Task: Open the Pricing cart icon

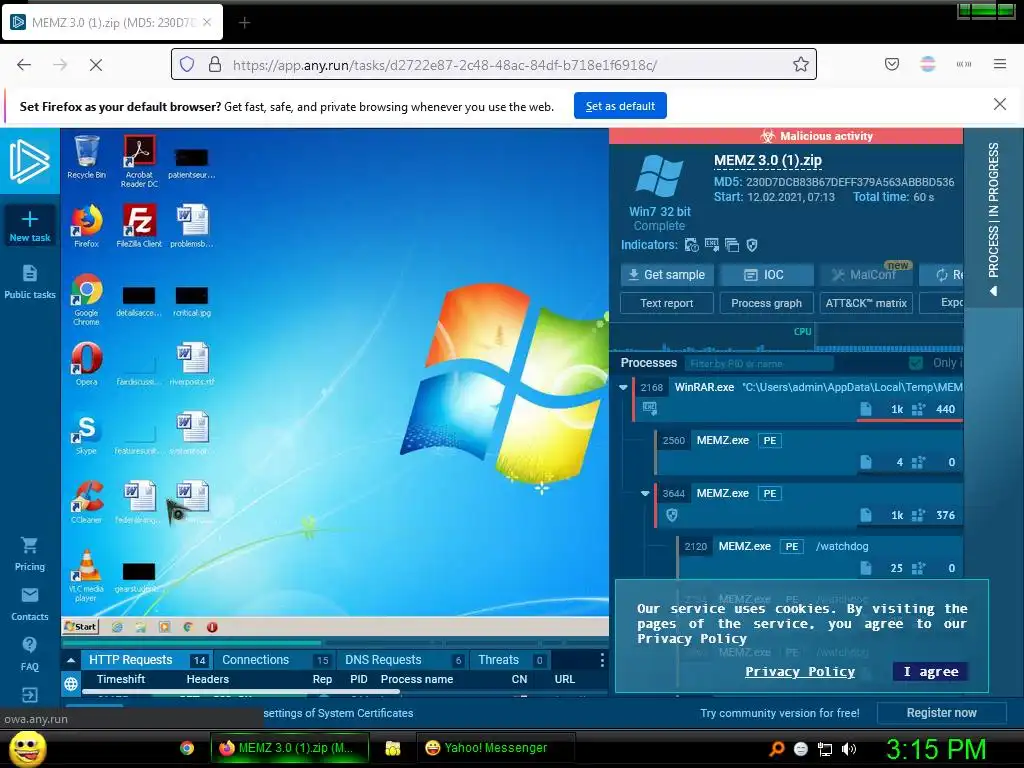Action: tap(29, 545)
